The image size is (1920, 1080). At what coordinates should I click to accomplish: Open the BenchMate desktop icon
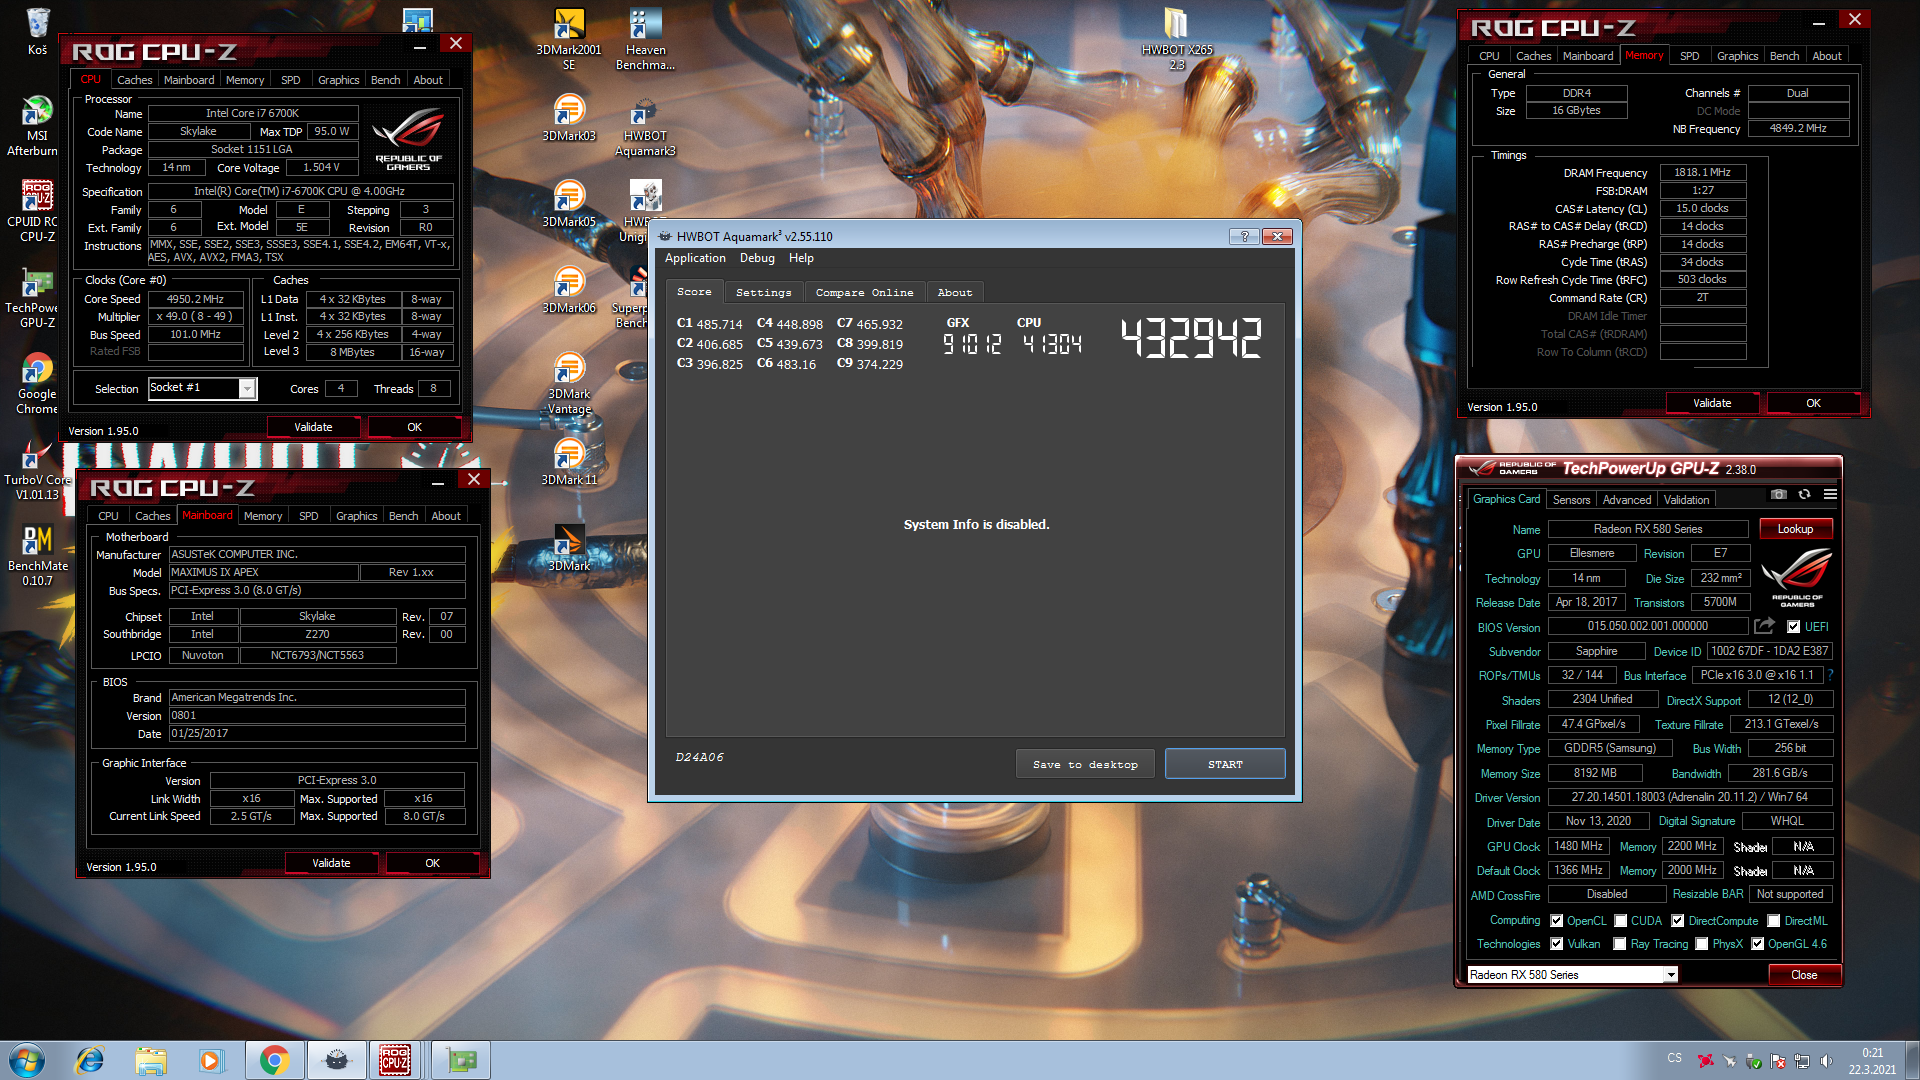[x=38, y=555]
